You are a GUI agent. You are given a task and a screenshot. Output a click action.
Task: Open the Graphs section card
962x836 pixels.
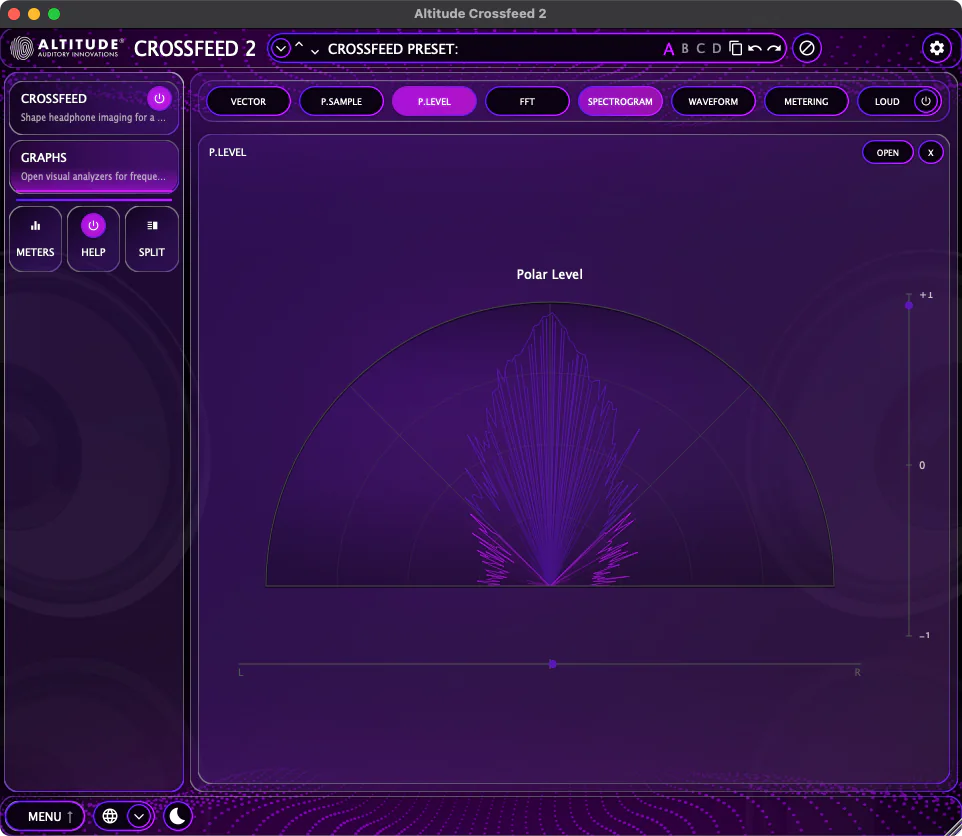click(x=94, y=166)
